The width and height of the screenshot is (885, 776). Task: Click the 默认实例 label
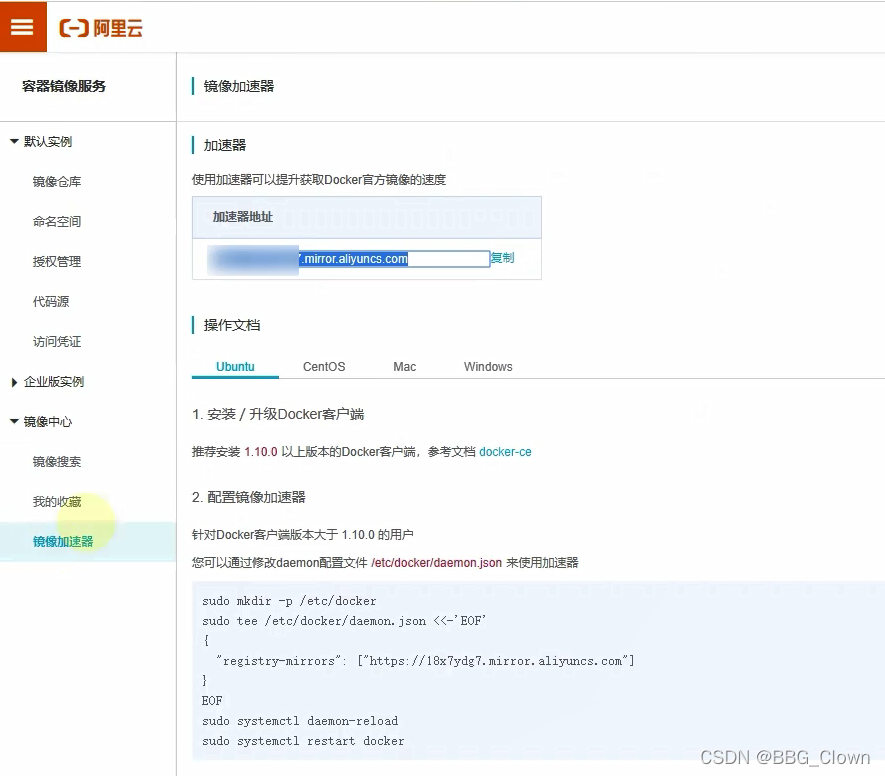pos(48,142)
